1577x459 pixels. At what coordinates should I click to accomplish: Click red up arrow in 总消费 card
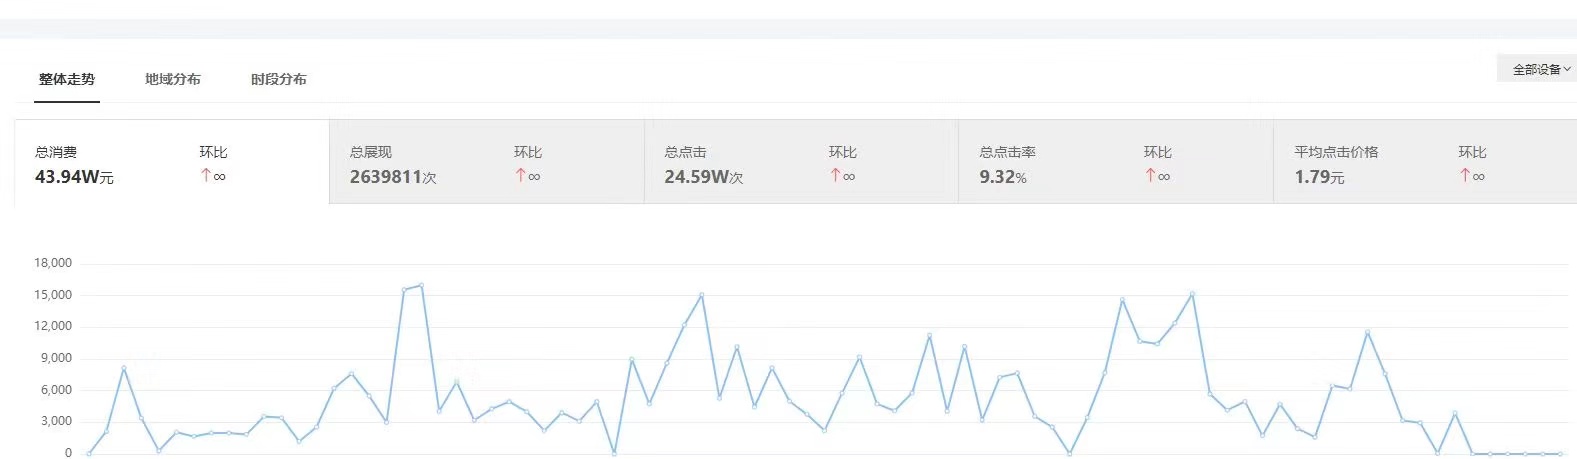tap(206, 176)
